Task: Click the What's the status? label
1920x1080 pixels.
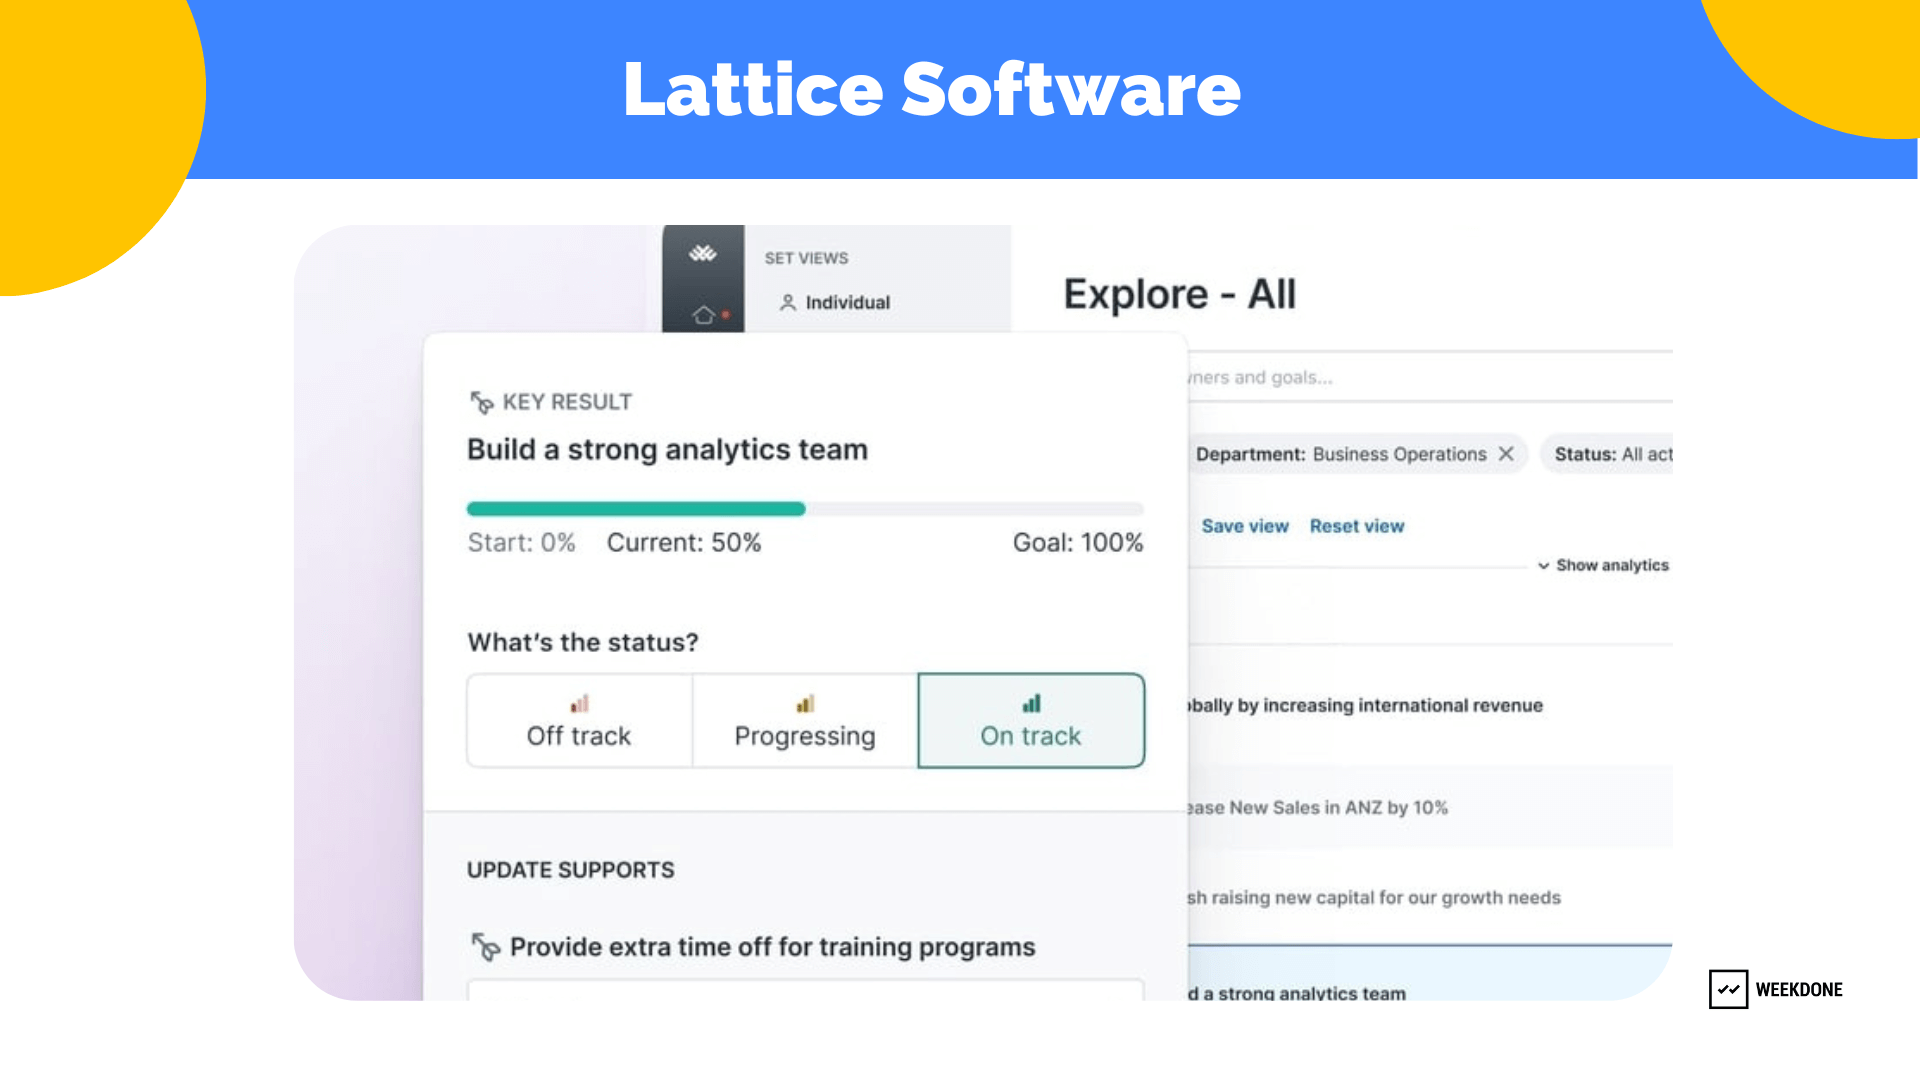Action: (x=583, y=642)
